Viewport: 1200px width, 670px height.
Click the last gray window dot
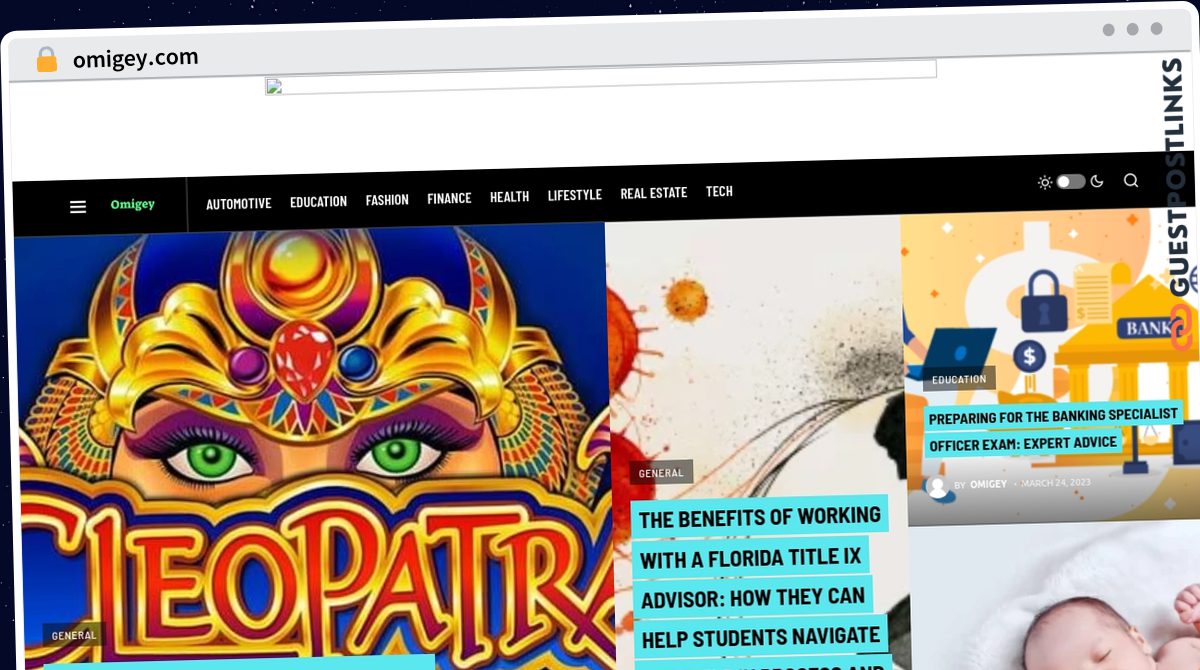[1156, 29]
